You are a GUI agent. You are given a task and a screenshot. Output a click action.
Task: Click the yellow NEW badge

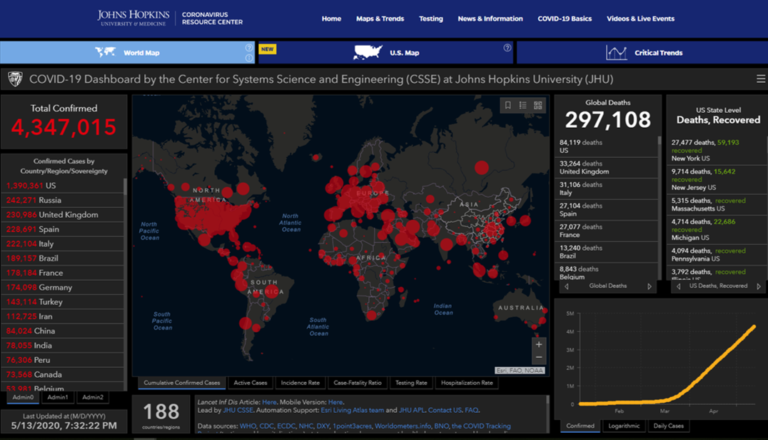pos(267,49)
